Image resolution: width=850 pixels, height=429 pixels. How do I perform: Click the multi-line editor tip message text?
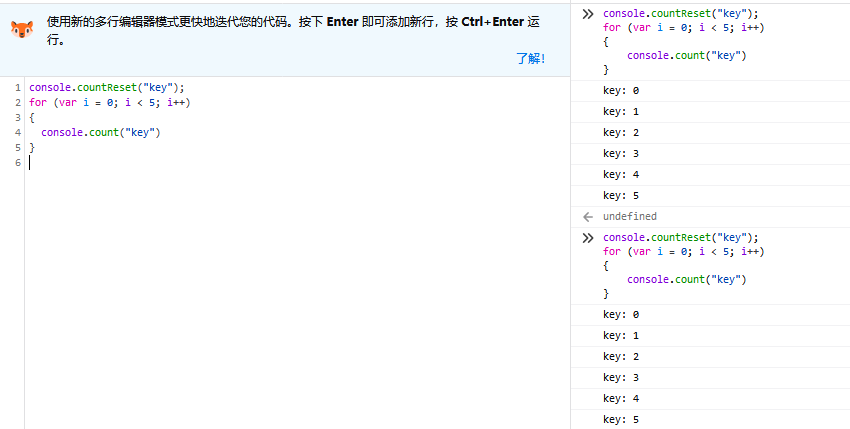coord(293,30)
